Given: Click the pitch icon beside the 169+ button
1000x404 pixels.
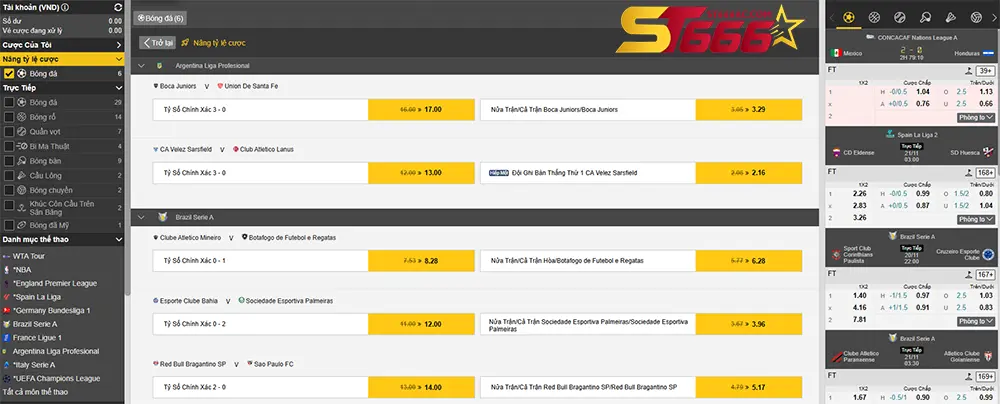Looking at the screenshot, I should pos(969,377).
